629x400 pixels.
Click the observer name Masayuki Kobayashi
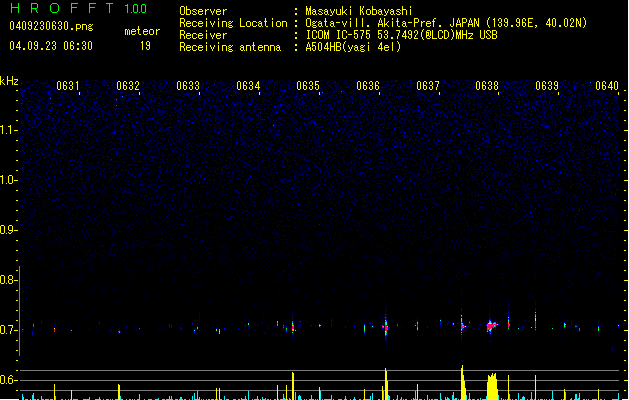(358, 11)
